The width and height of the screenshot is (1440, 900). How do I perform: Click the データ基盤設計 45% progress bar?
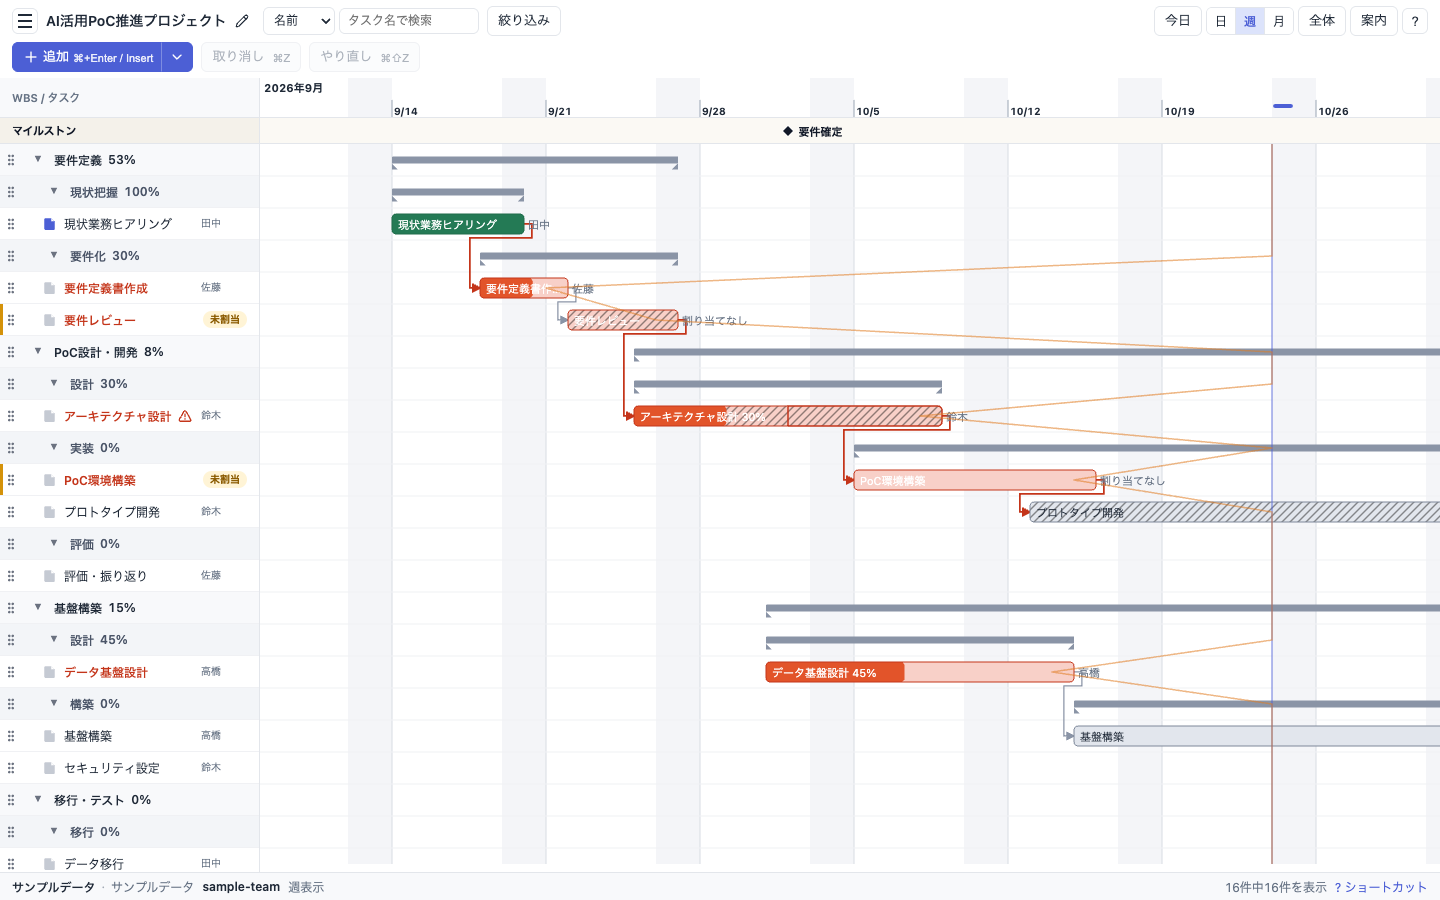pos(920,672)
